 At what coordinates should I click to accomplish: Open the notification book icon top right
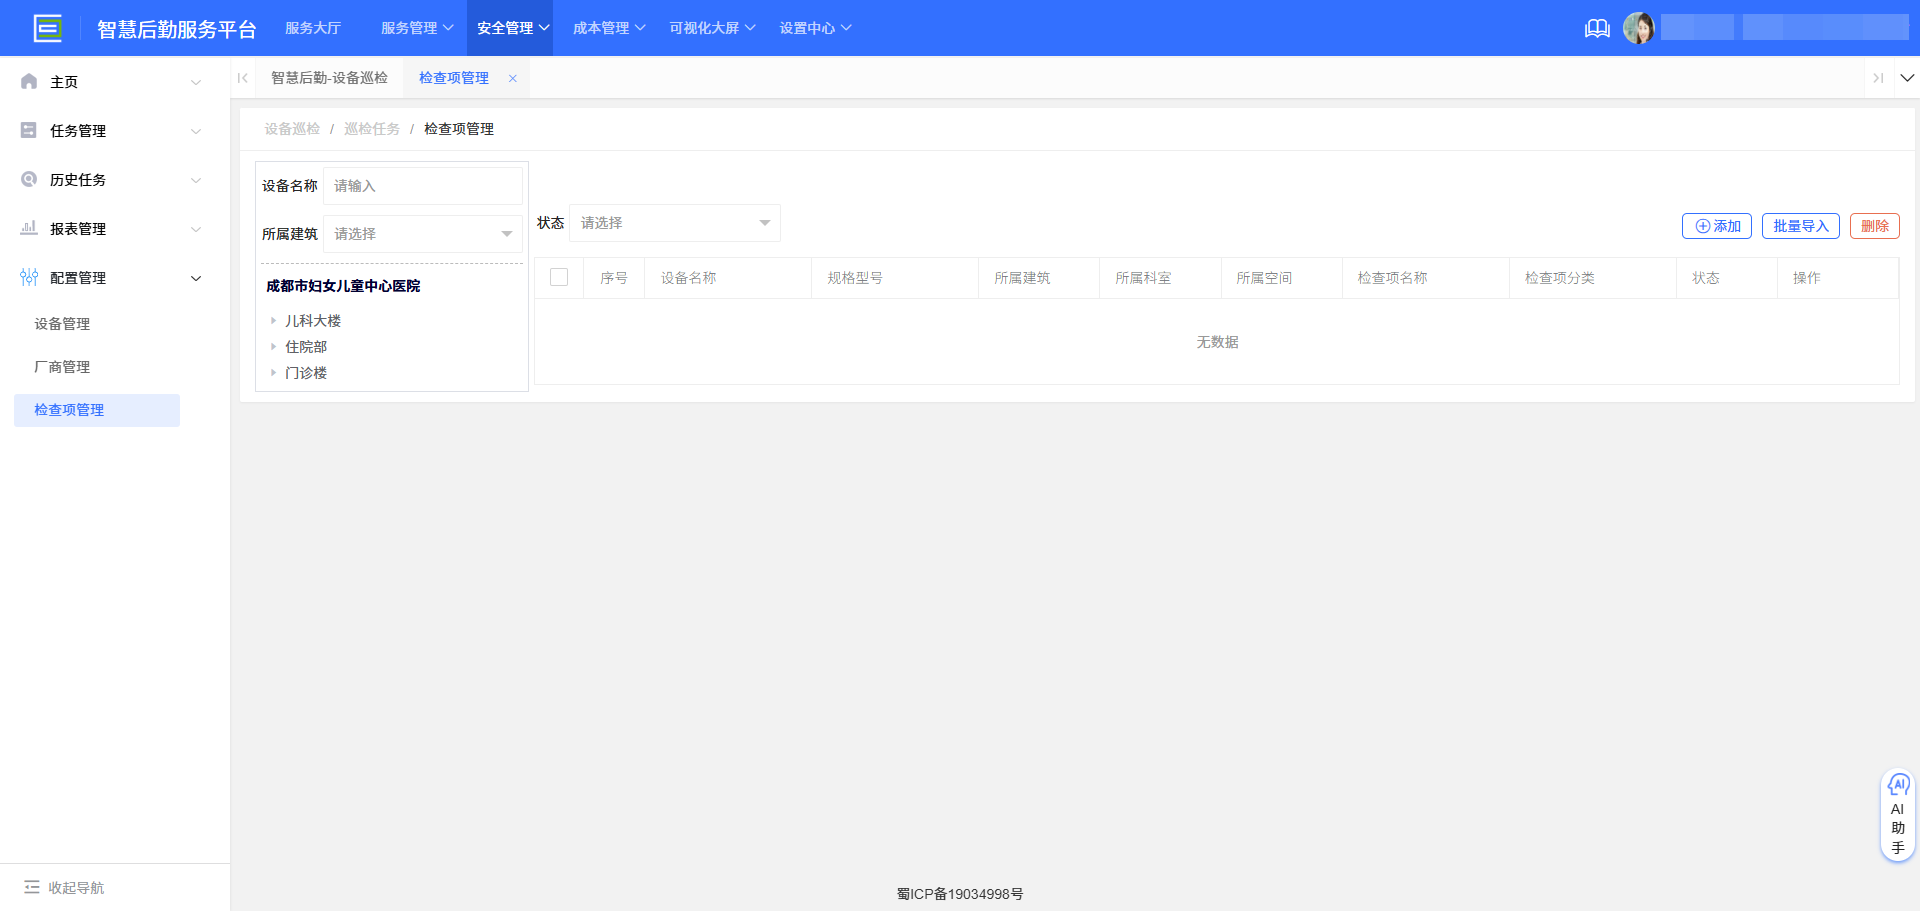tap(1597, 28)
